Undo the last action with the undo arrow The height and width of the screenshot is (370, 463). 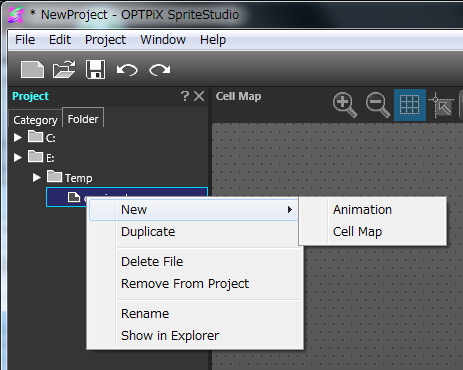pos(127,70)
